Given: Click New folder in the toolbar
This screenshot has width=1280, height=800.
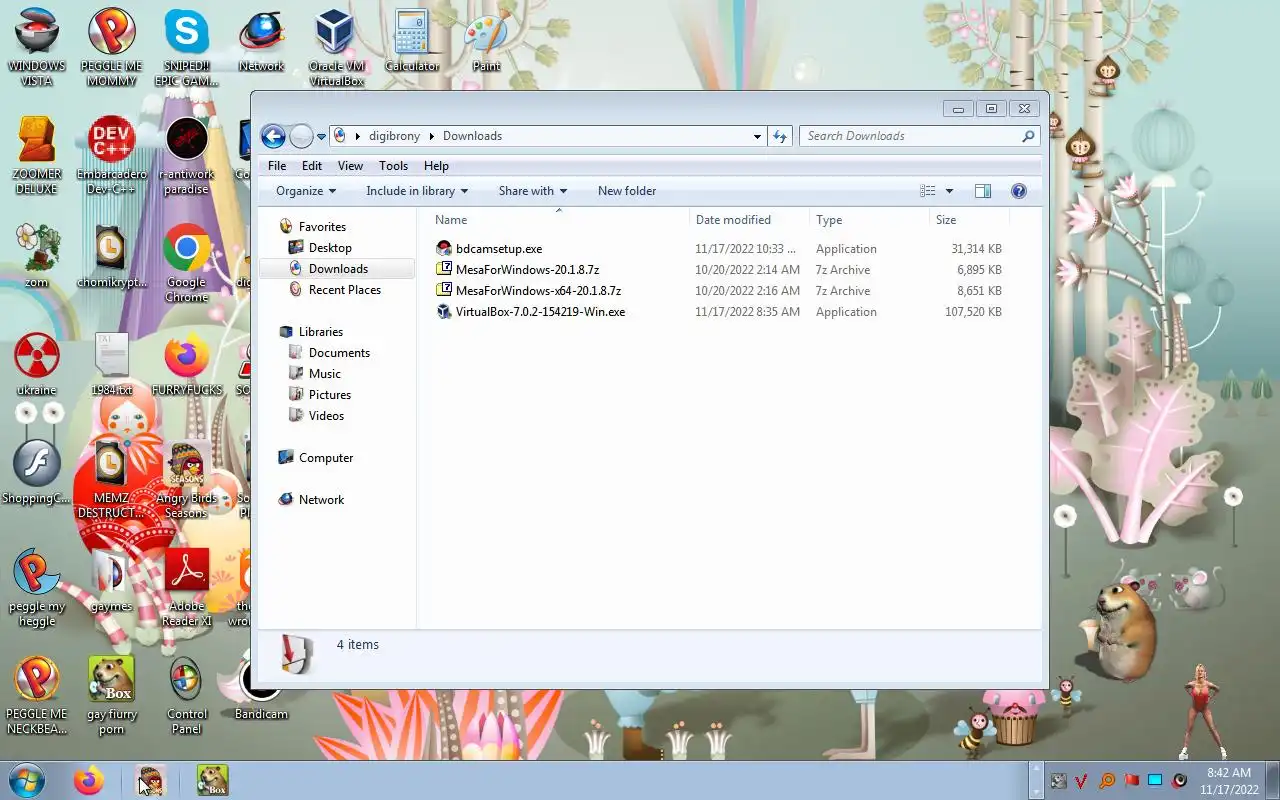Looking at the screenshot, I should click(x=627, y=191).
